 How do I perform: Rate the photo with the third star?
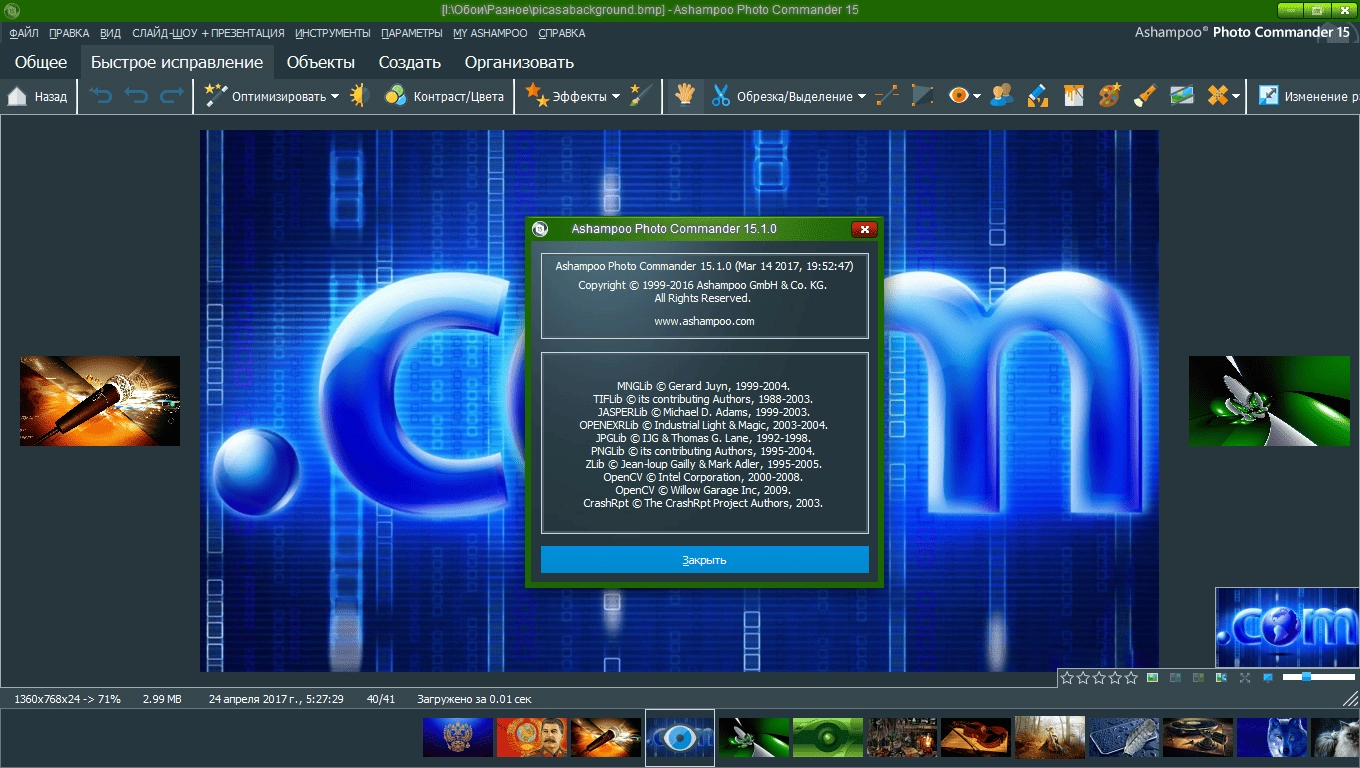1099,678
